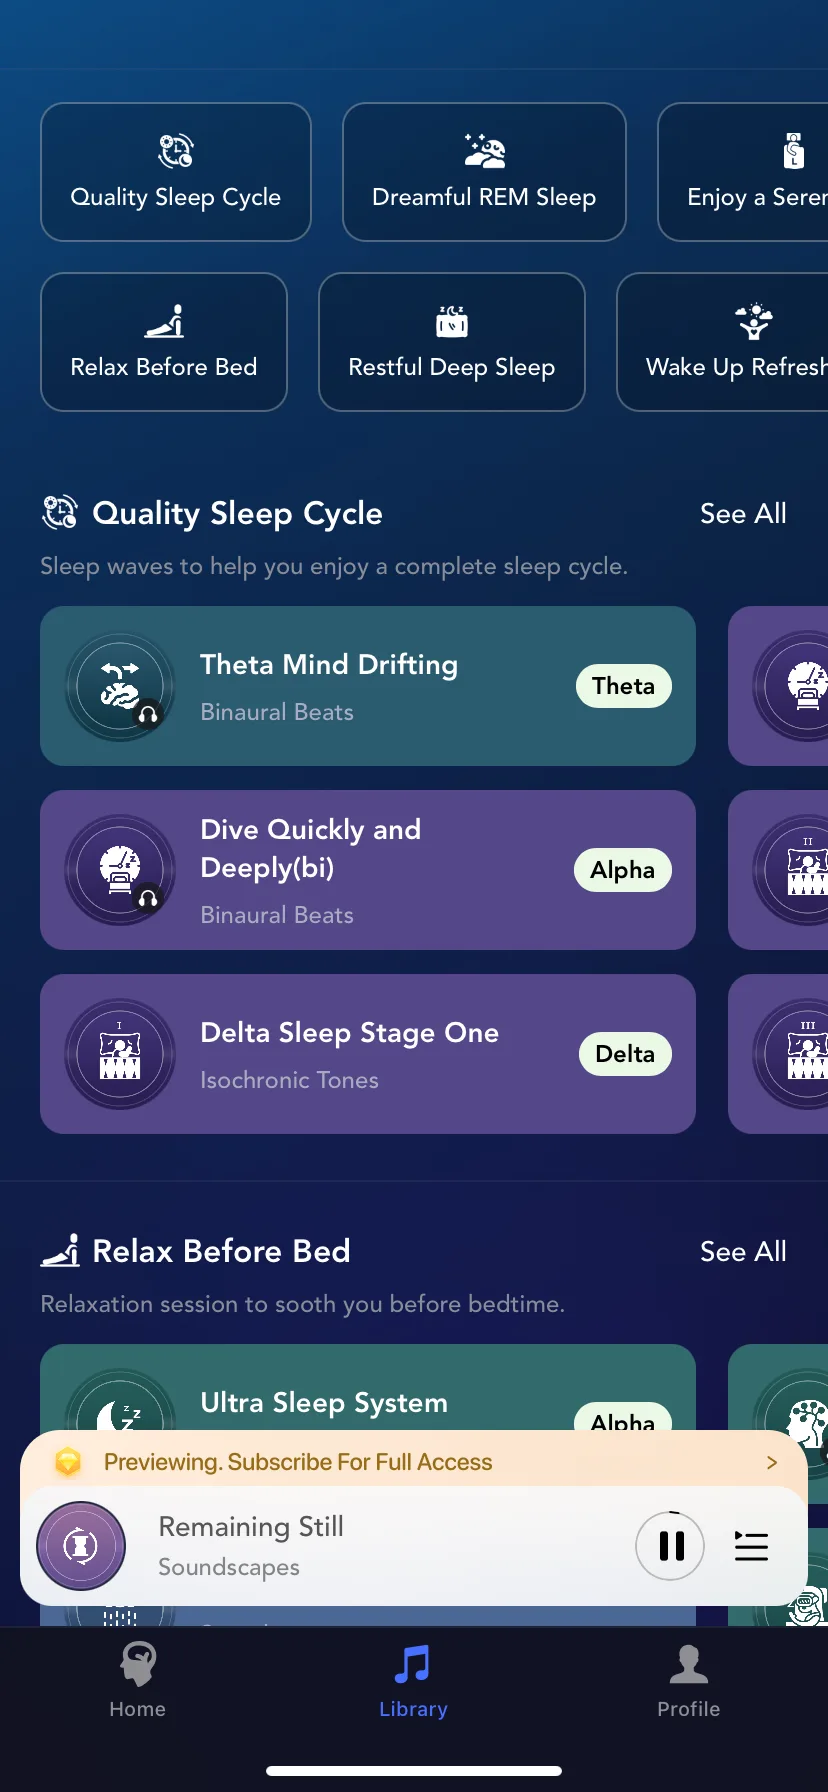This screenshot has height=1792, width=828.
Task: Select the Library music note tab
Action: pos(413,1680)
